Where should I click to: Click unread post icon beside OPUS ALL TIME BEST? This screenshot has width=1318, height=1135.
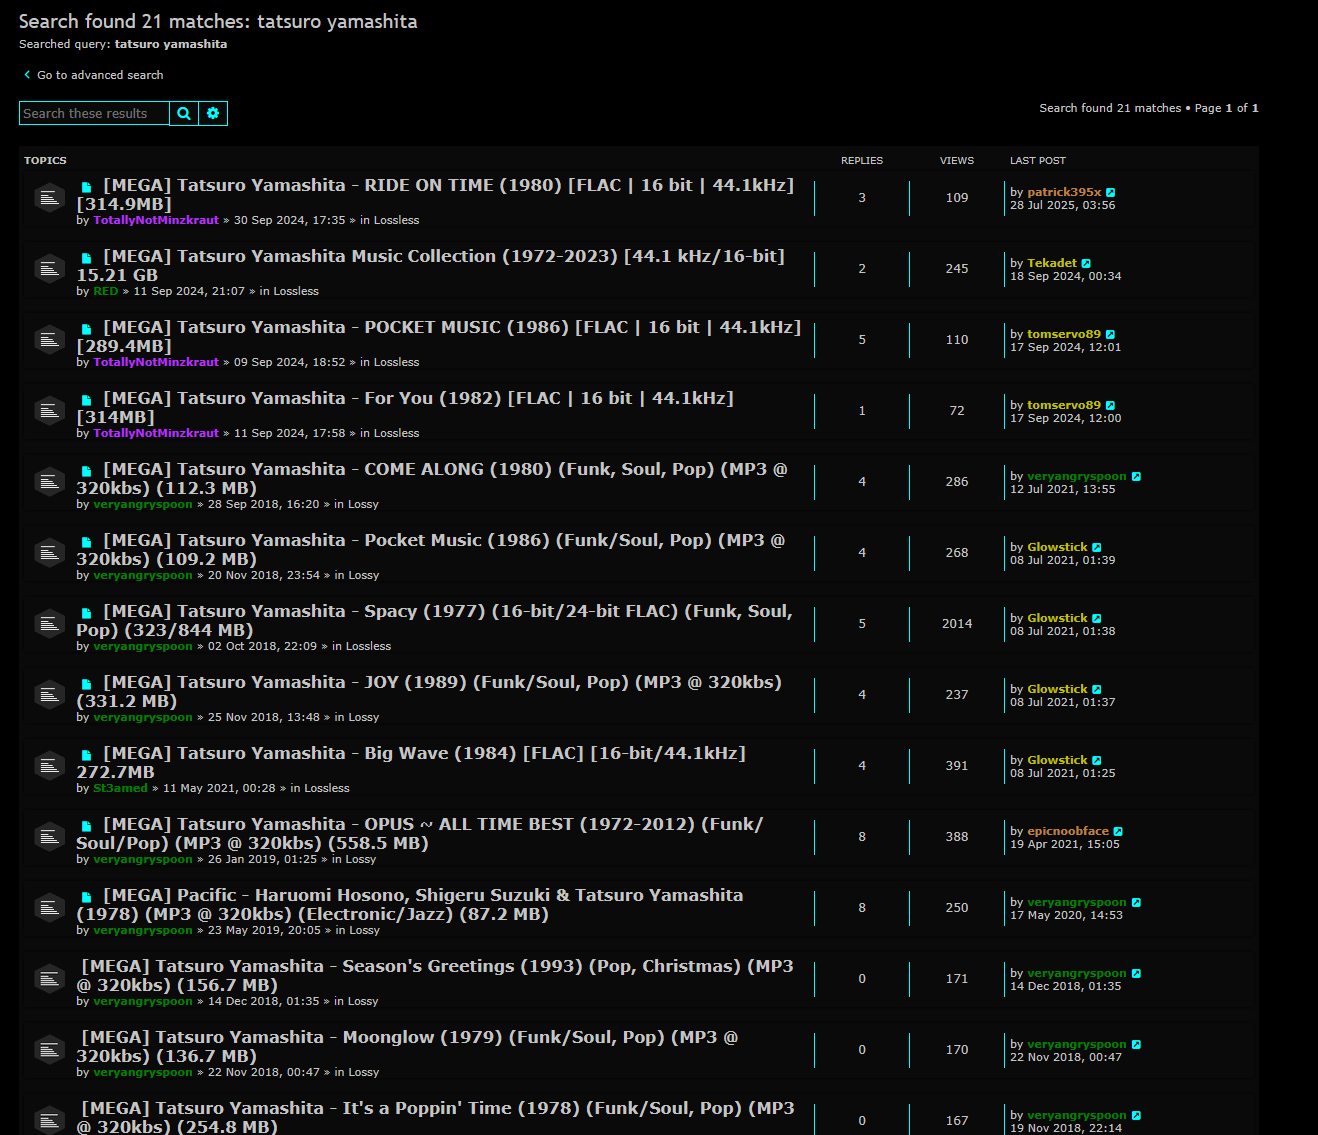87,826
